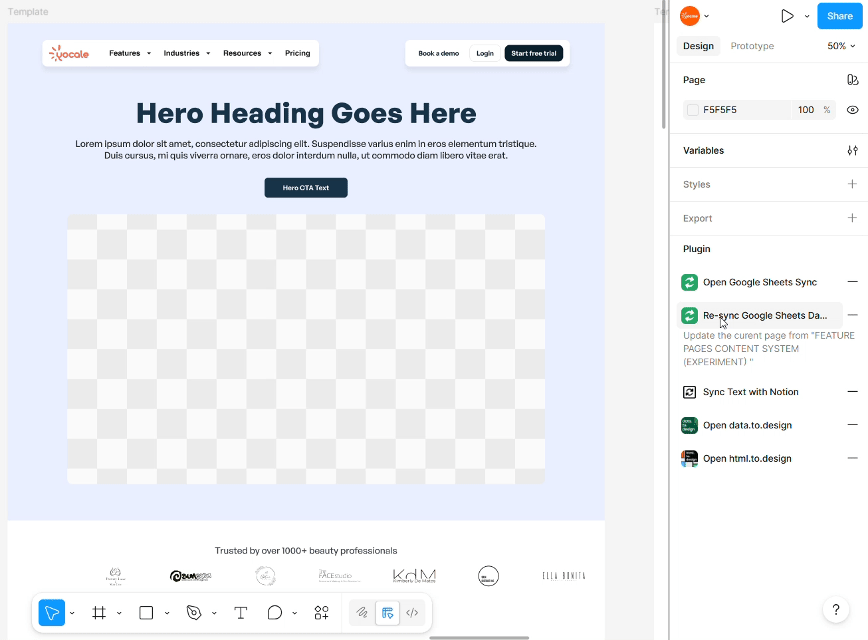This screenshot has height=640, width=868.
Task: Select the checkerboard hero image placeholder
Action: coord(306,349)
